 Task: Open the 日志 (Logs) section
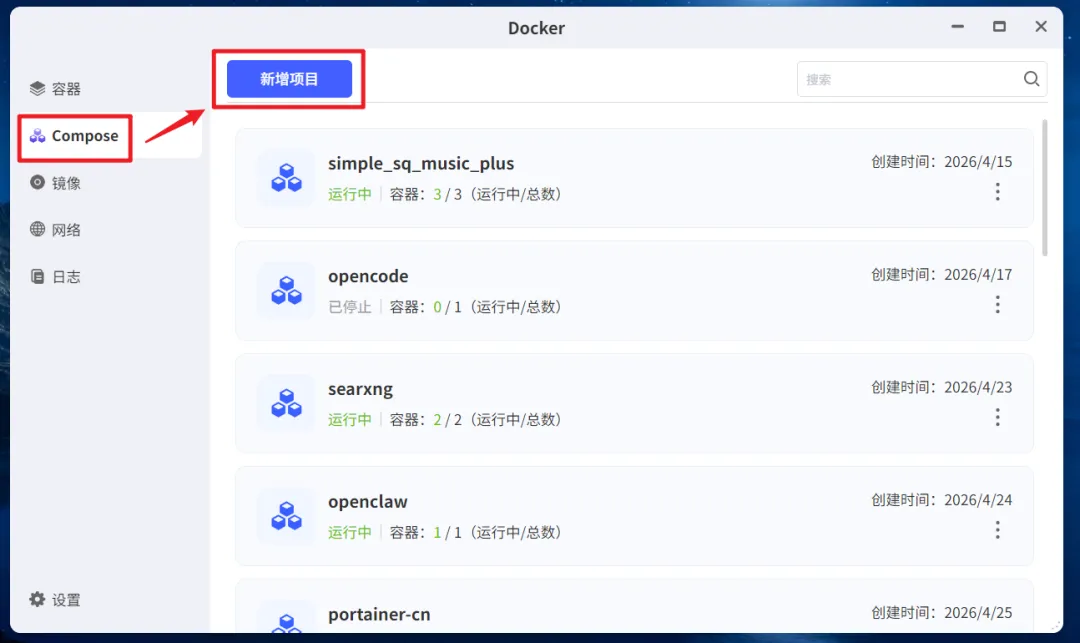coord(110,276)
